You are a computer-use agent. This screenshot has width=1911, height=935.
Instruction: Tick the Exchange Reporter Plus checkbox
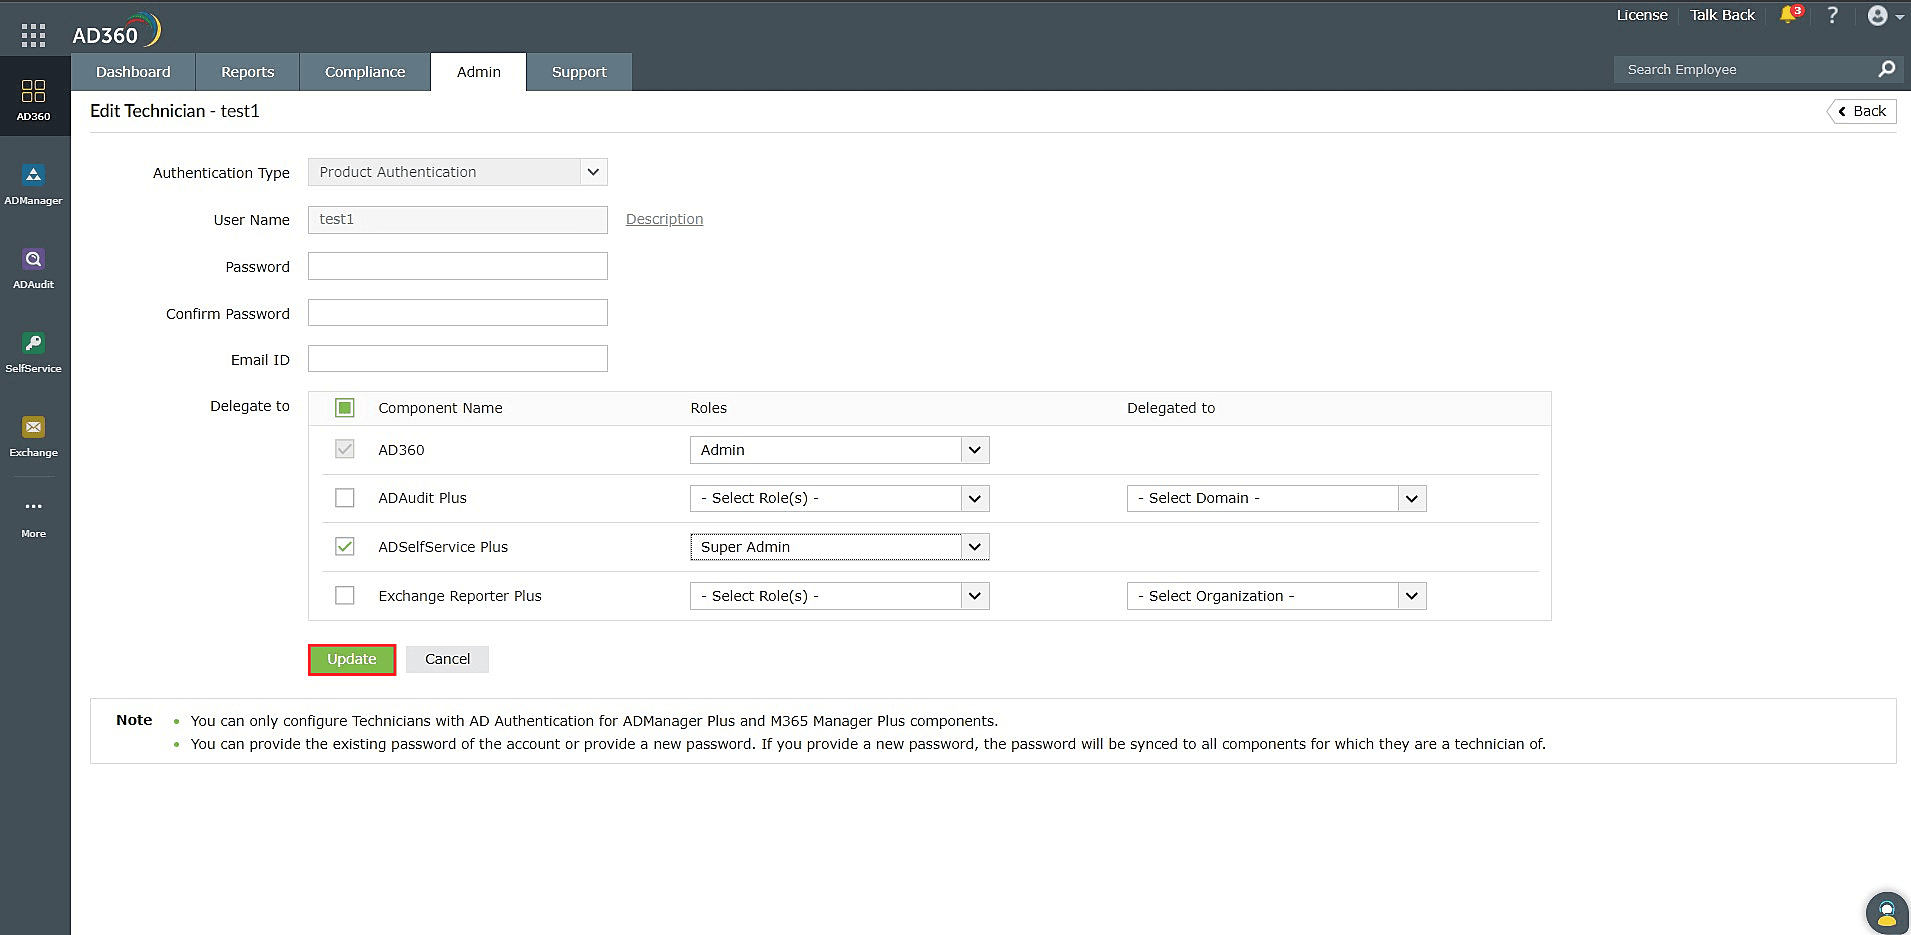click(x=345, y=596)
